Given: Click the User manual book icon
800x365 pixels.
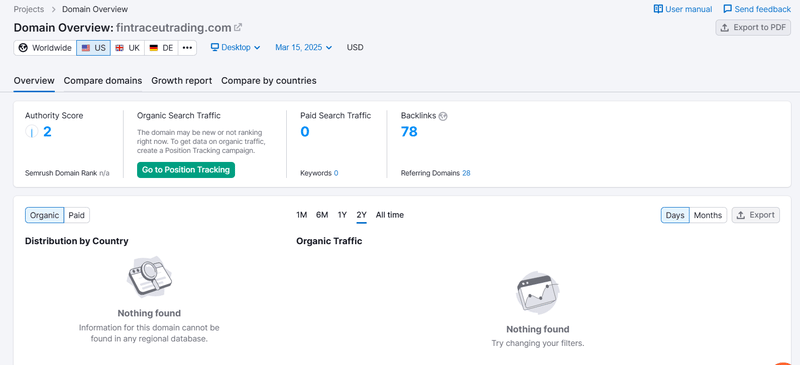Looking at the screenshot, I should click(658, 9).
